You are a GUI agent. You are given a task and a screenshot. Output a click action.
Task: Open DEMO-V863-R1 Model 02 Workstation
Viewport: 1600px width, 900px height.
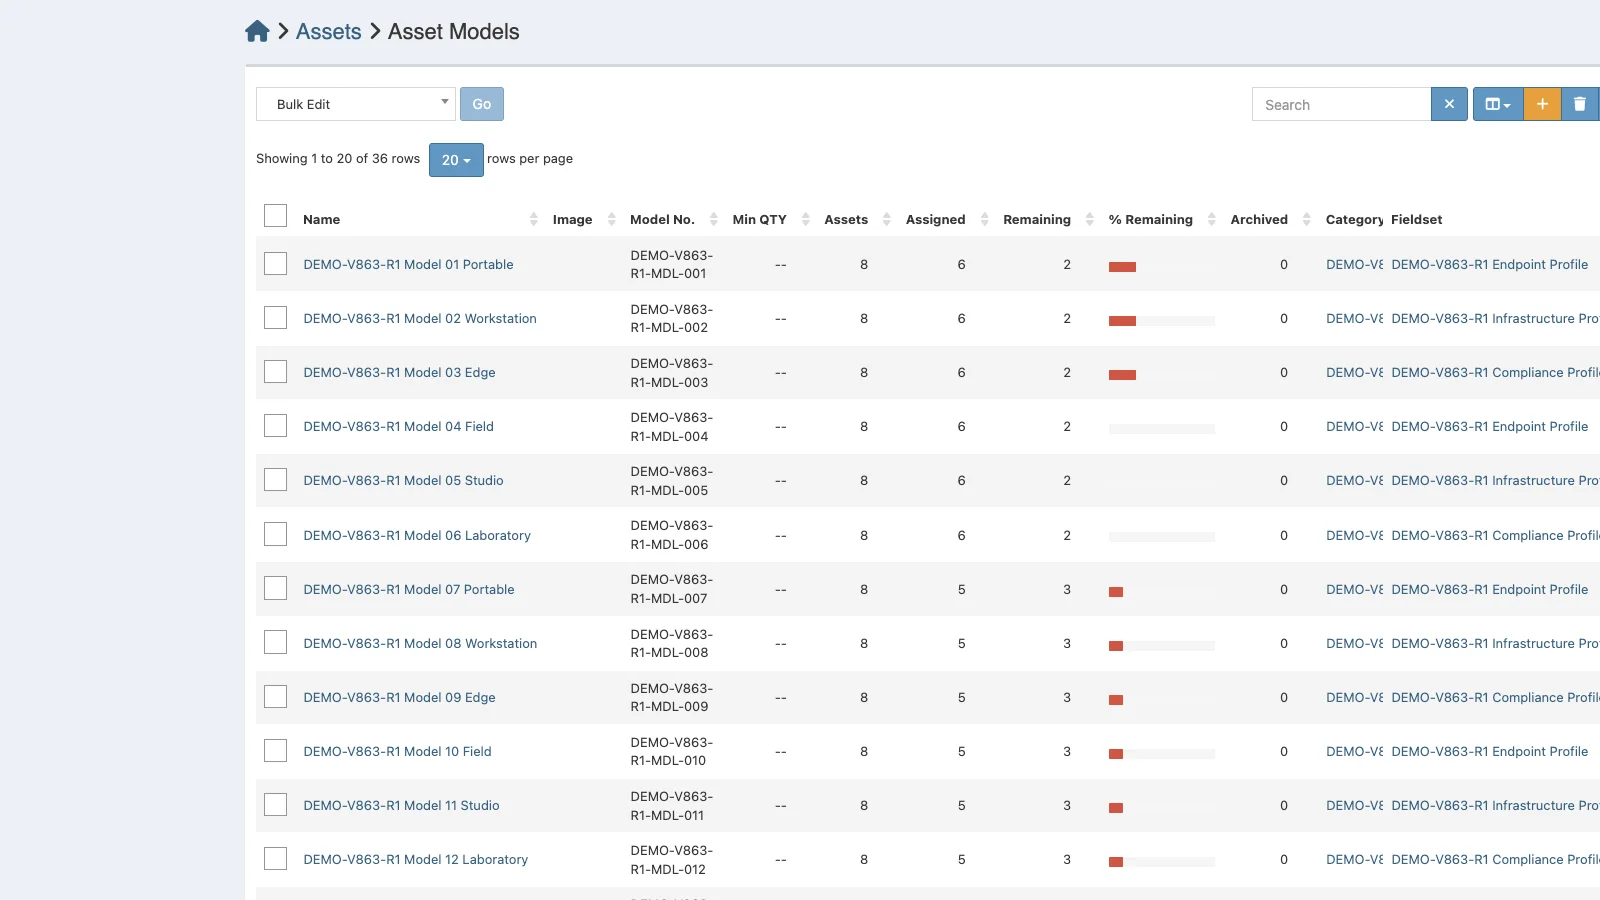tap(420, 318)
